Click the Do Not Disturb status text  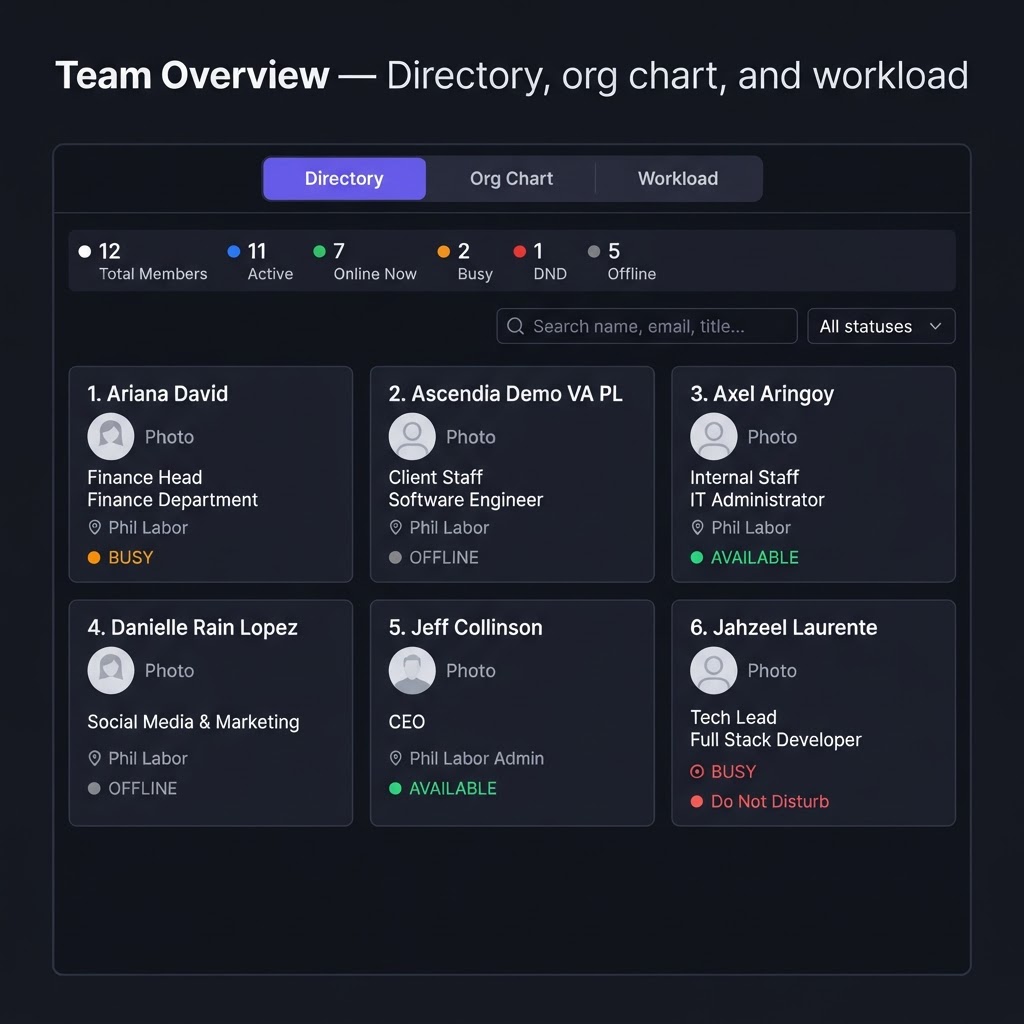tap(770, 801)
